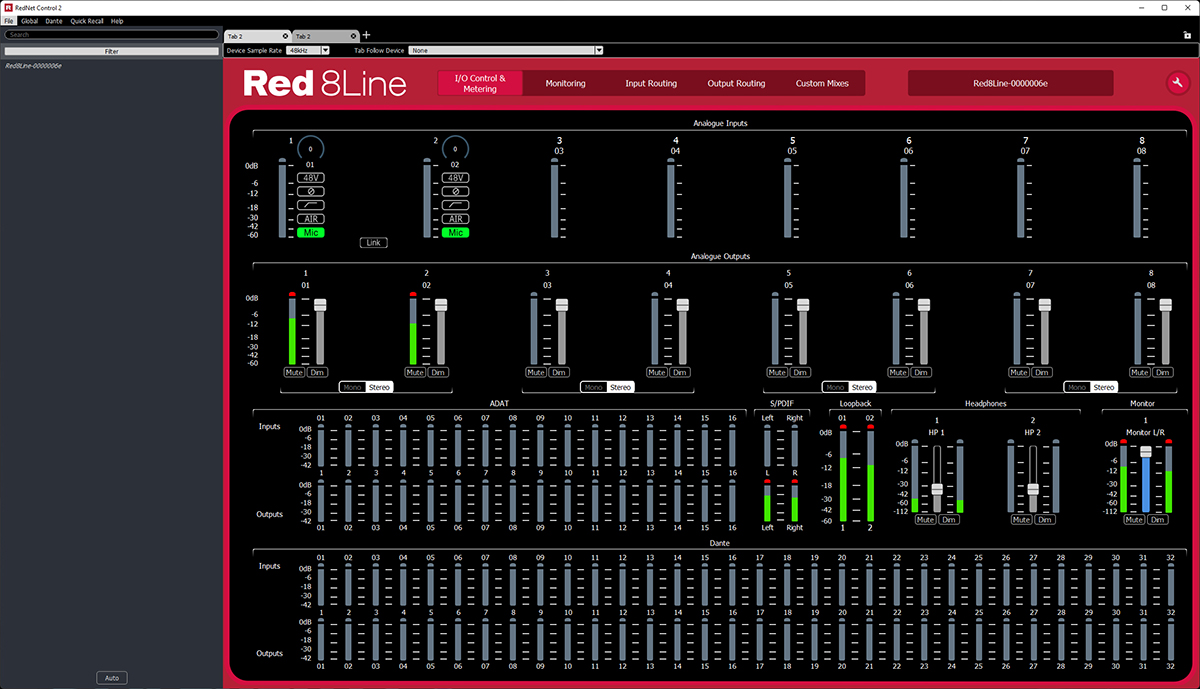Click the Monitor L/R blue volume fader
The width and height of the screenshot is (1200, 689).
(x=1146, y=452)
